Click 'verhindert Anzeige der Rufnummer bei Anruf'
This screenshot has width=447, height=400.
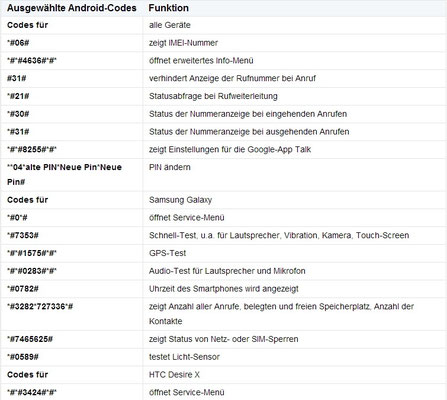click(x=232, y=78)
